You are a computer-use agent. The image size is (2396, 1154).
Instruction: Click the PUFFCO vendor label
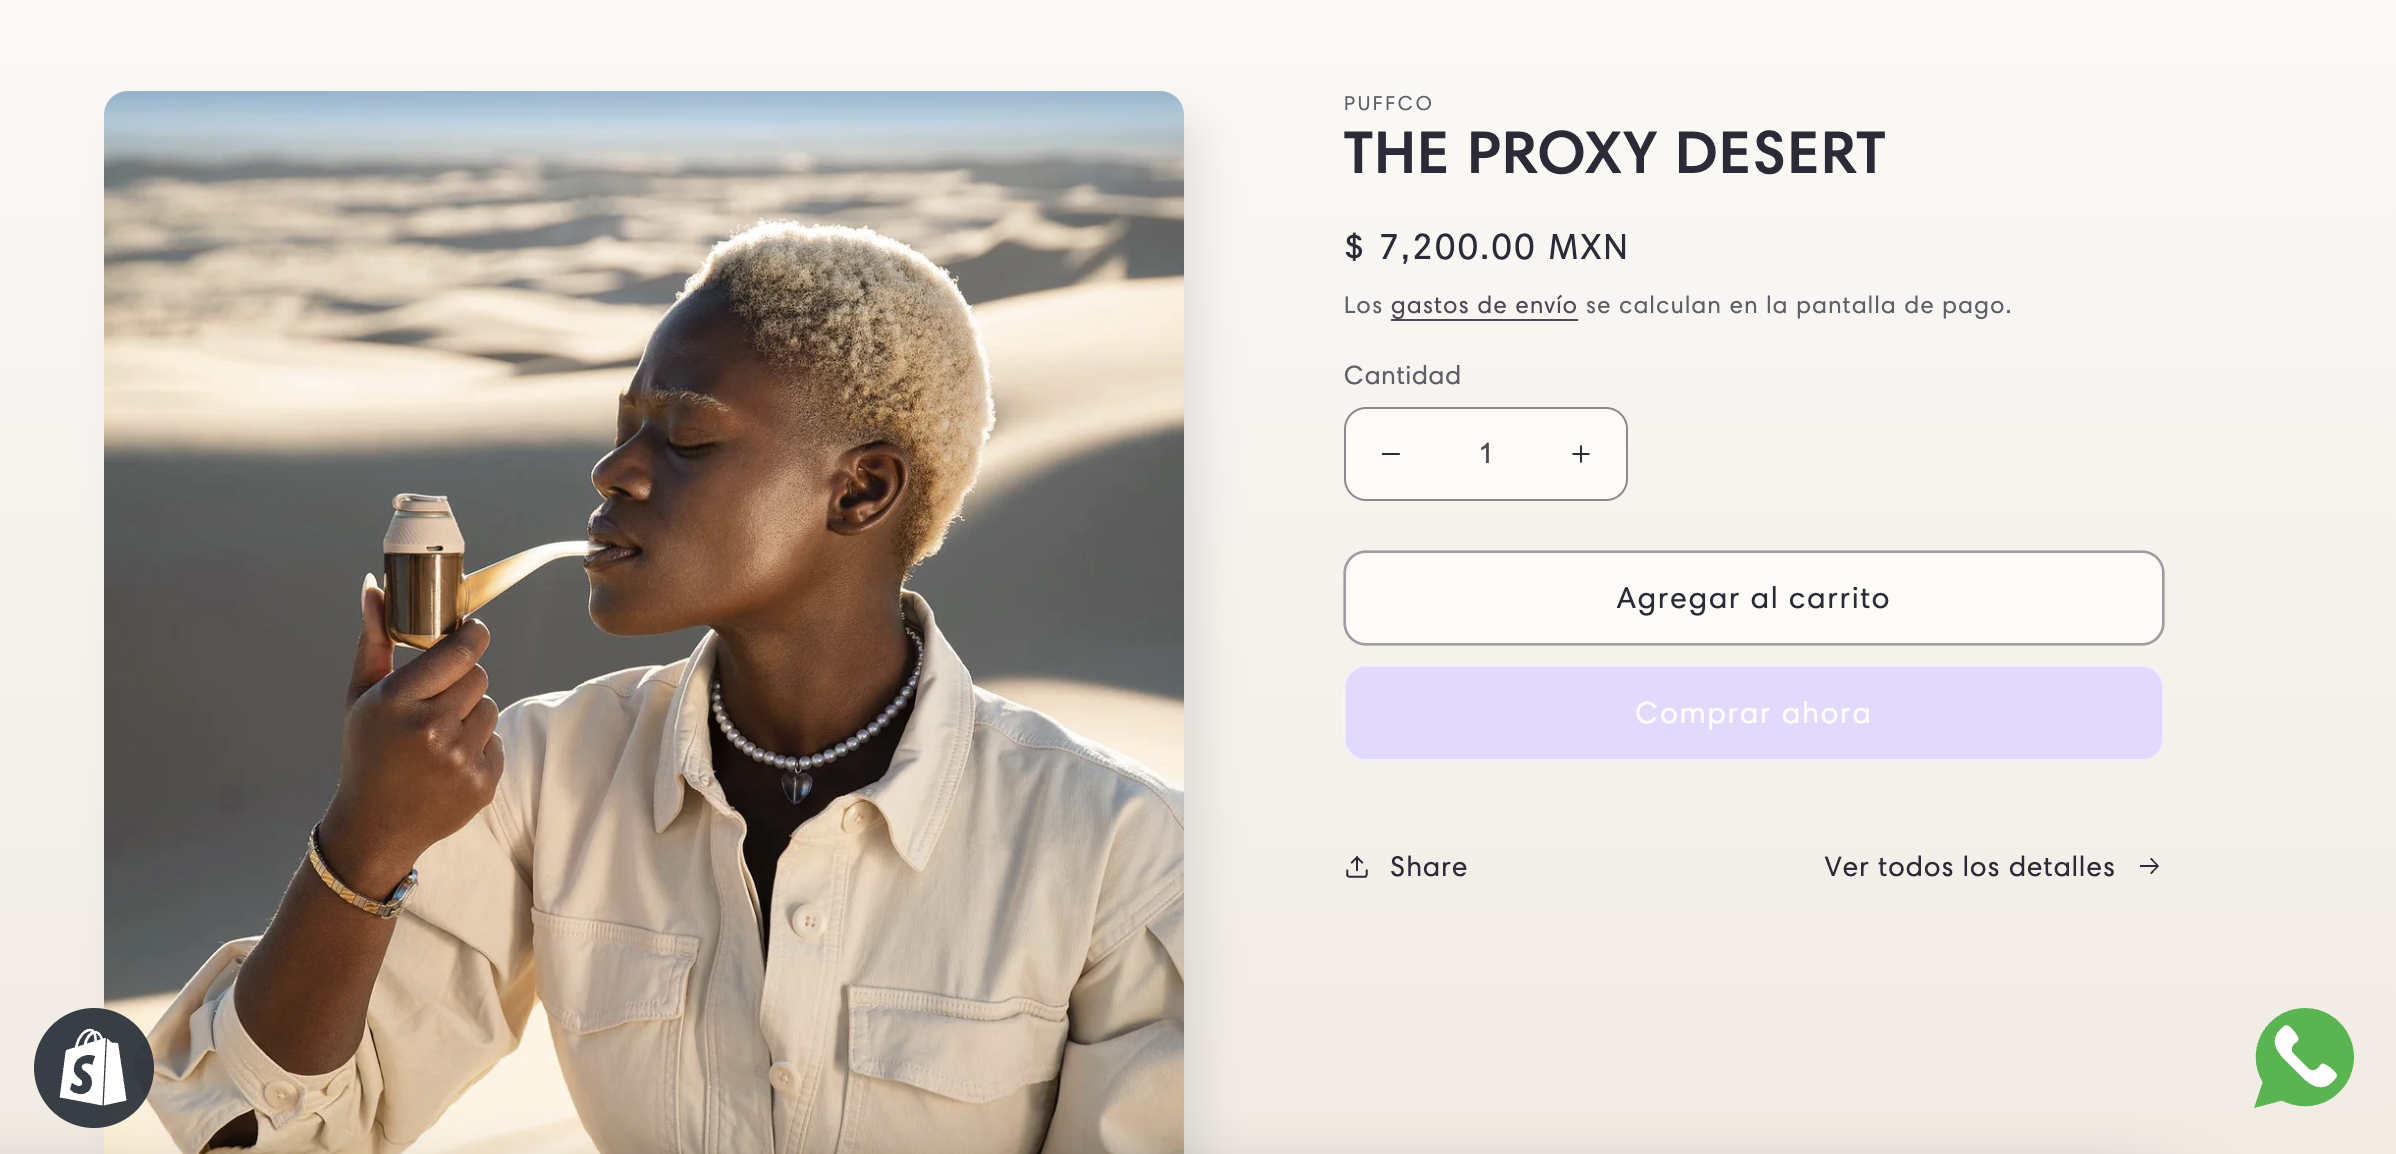(x=1389, y=103)
